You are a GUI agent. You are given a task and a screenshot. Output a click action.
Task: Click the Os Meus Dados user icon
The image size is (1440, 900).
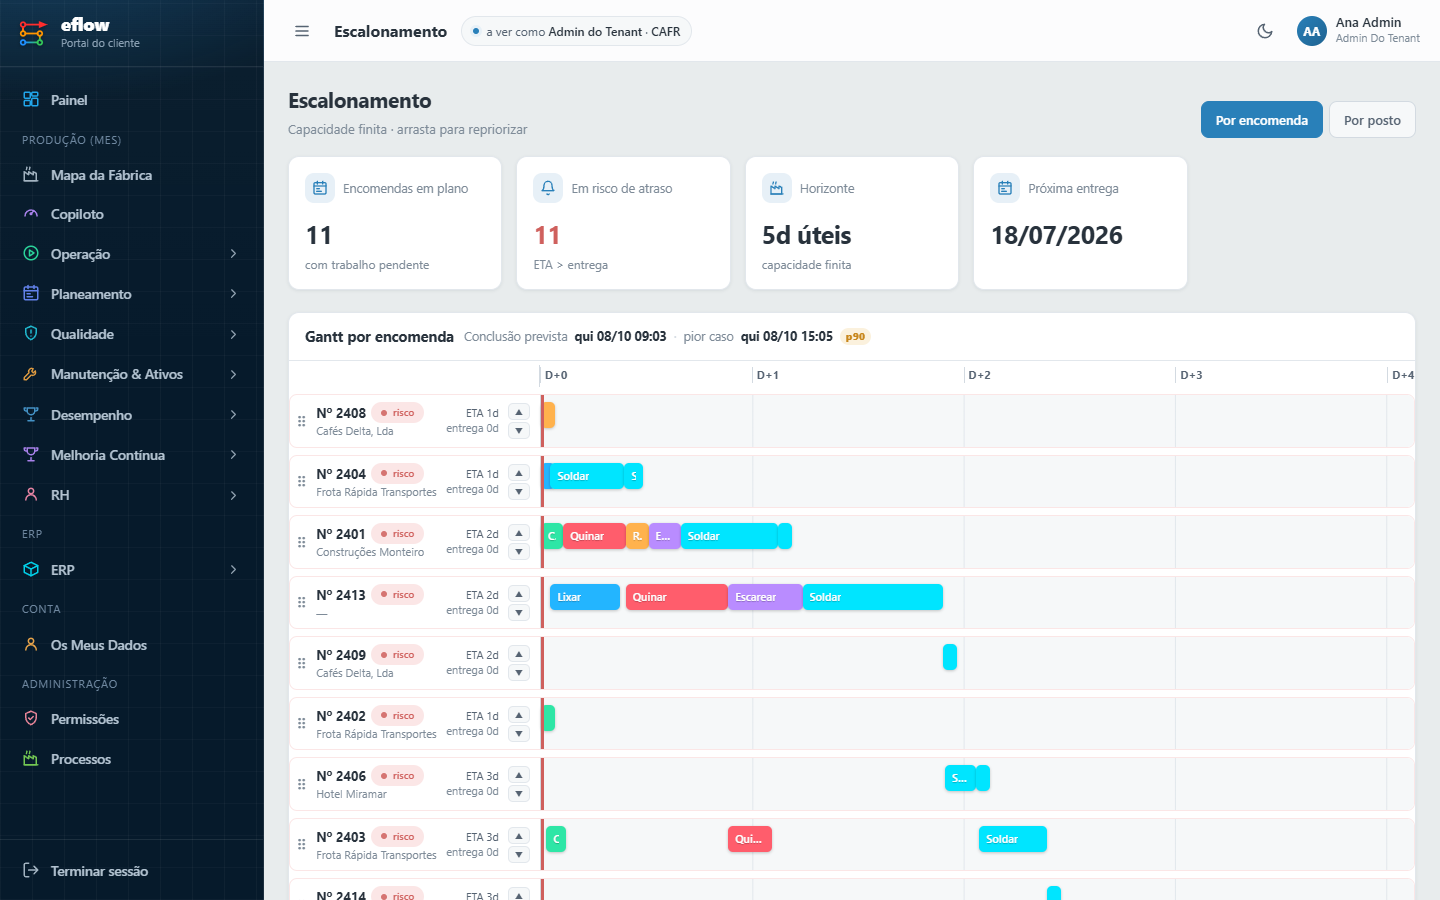point(31,645)
